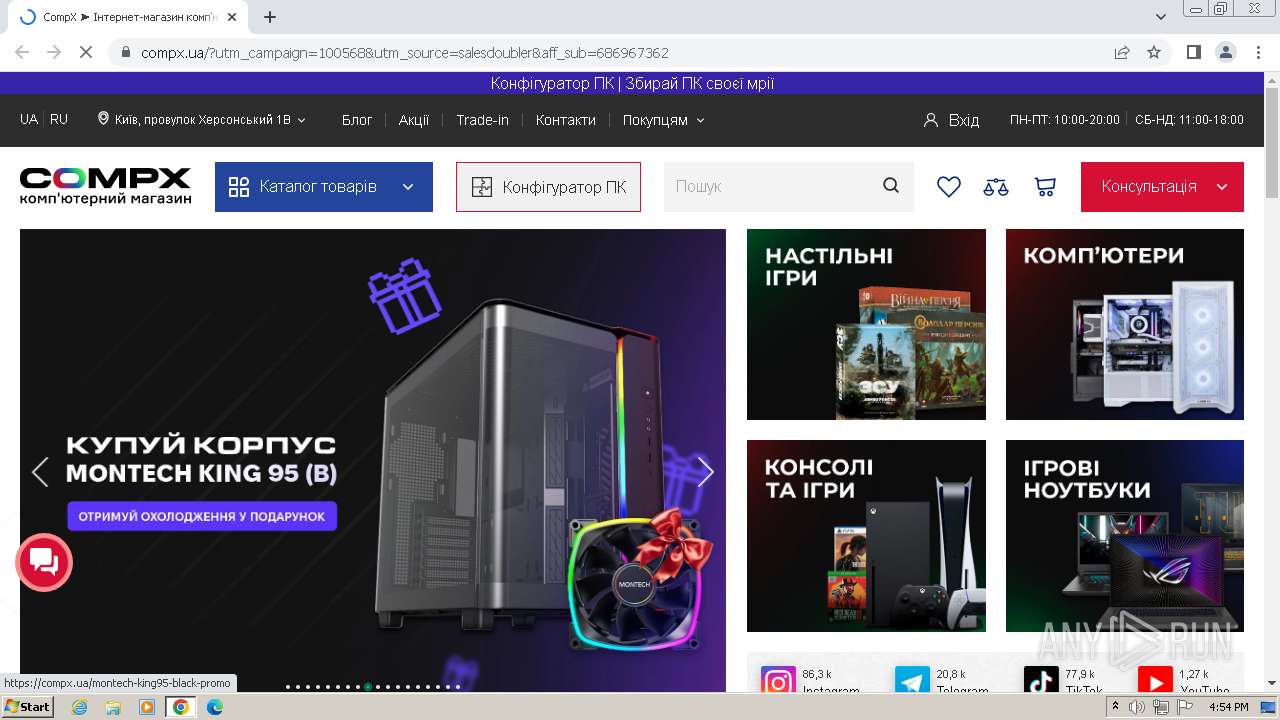Screen dimensions: 1280x720
Task: Open the Настільні ігри category tile
Action: [x=866, y=325]
